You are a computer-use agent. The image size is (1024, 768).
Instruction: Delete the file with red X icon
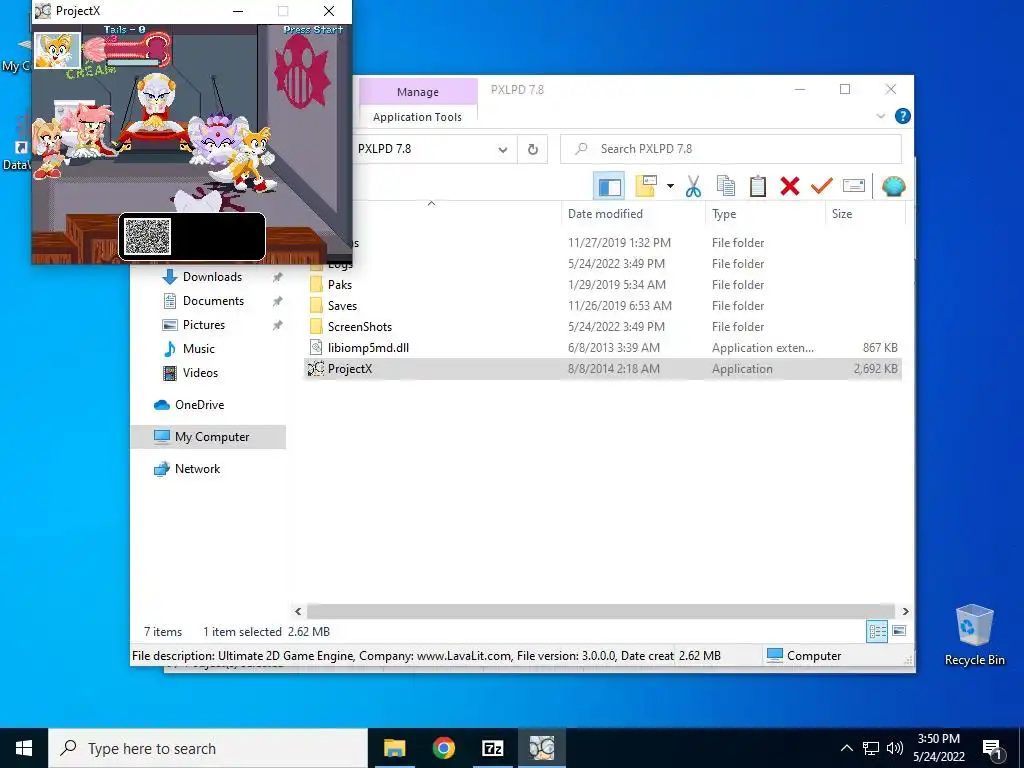point(790,187)
